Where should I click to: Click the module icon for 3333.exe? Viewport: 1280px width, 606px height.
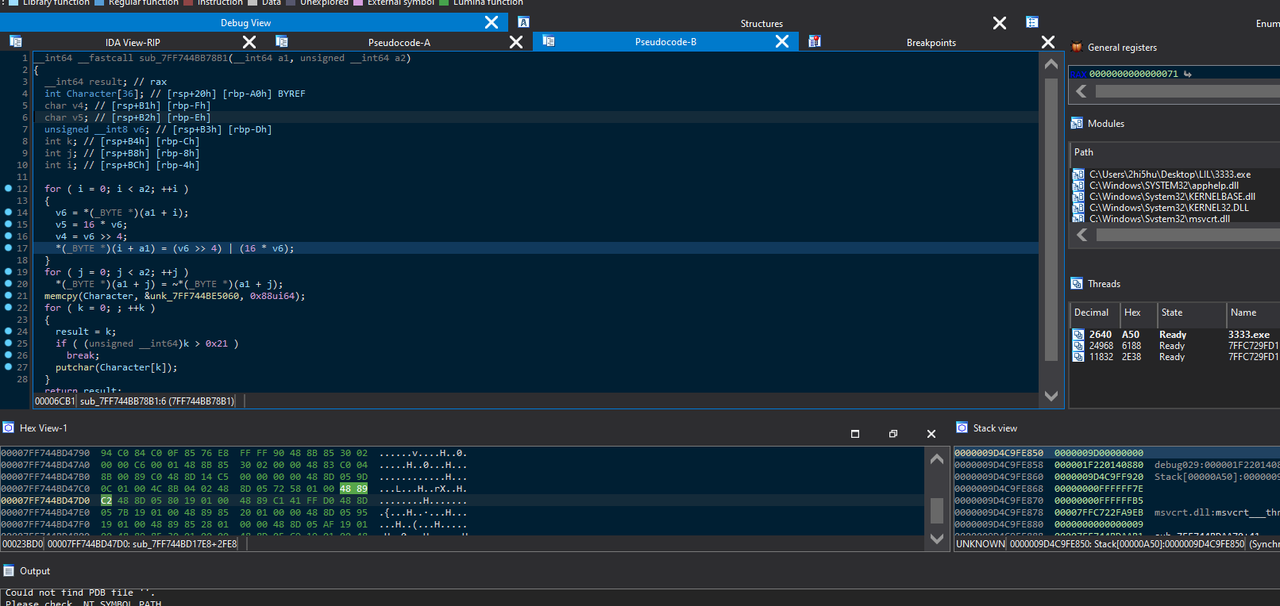(1078, 175)
